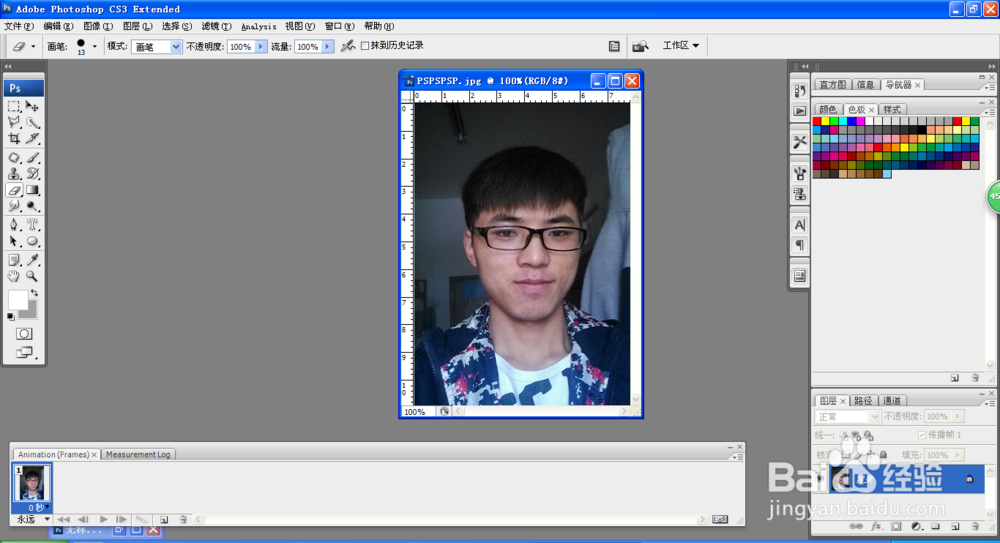This screenshot has width=1000, height=543.
Task: Select the Move tool
Action: point(33,106)
